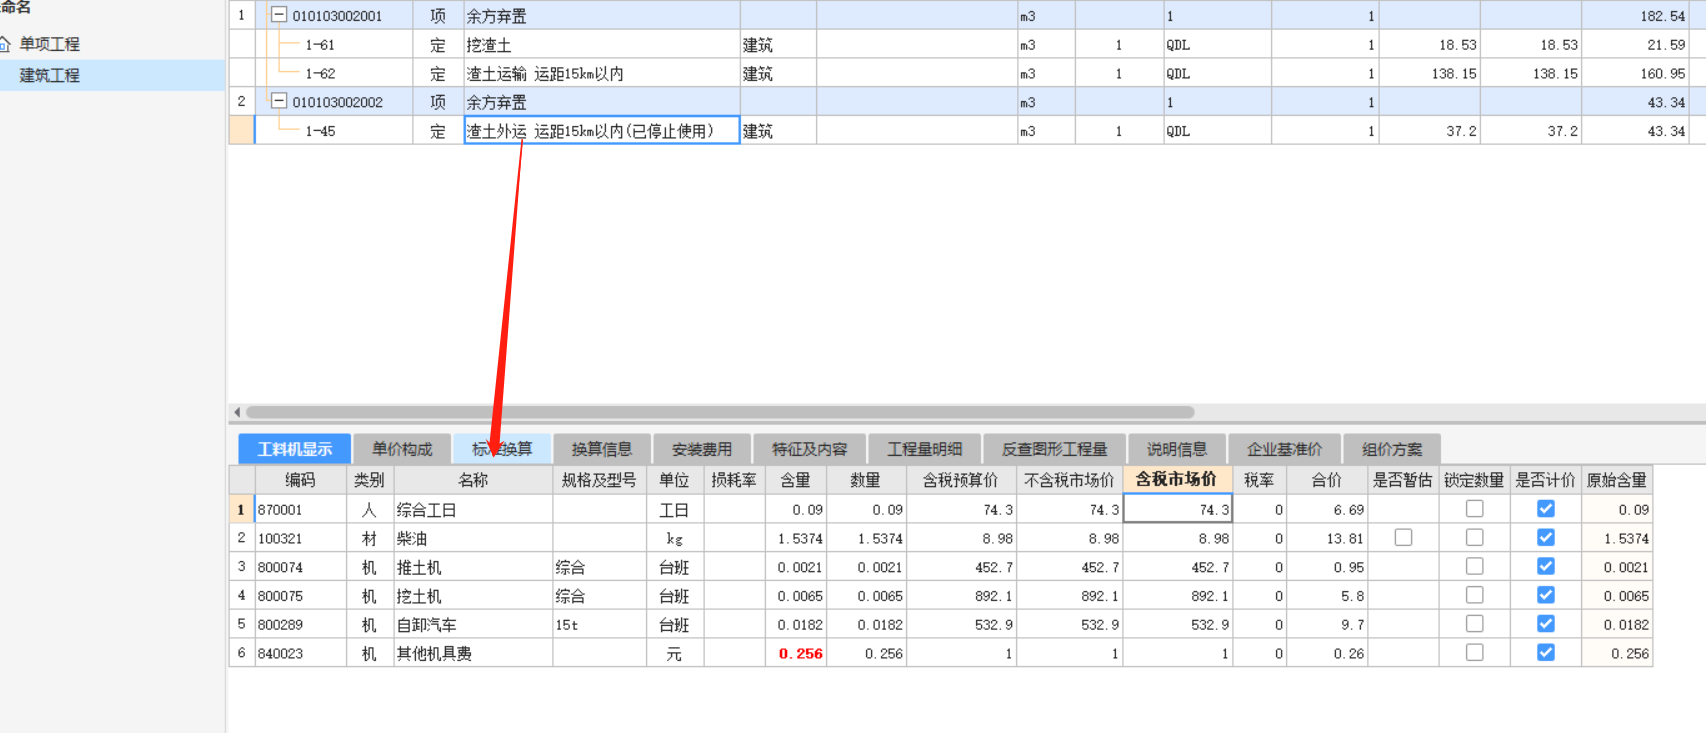This screenshot has width=1706, height=733.
Task: Open the 换算信息 tab
Action: [x=602, y=449]
